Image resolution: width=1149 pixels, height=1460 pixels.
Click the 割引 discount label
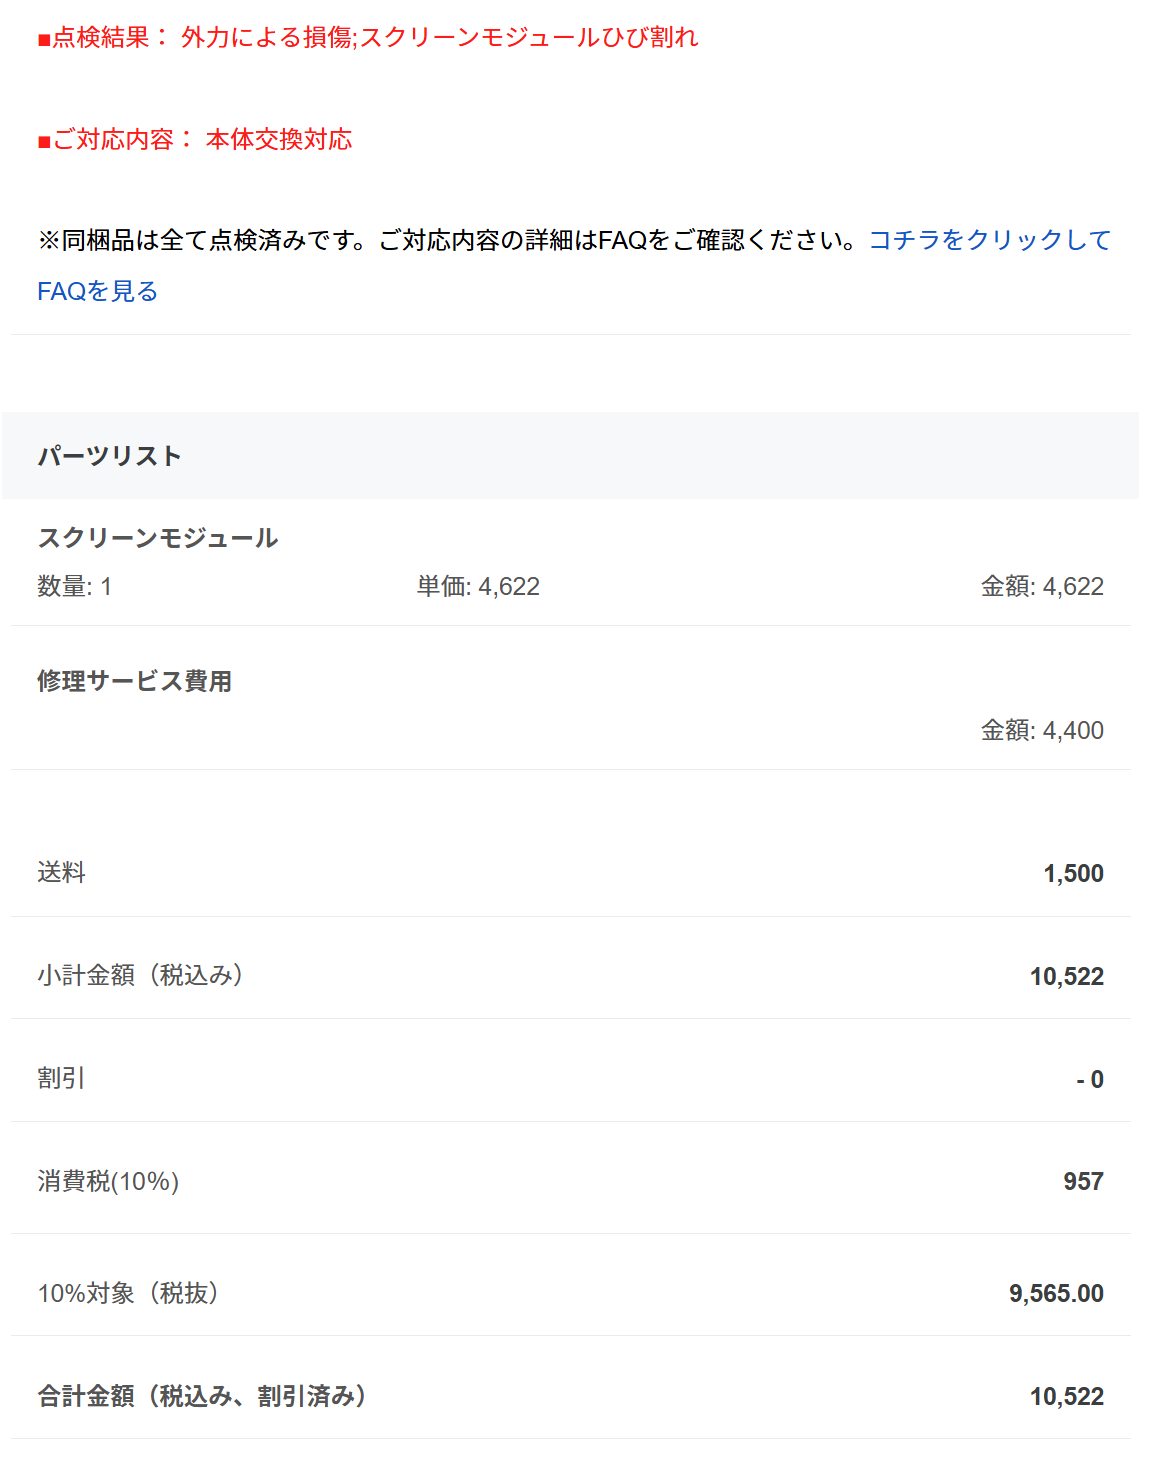coord(62,1078)
